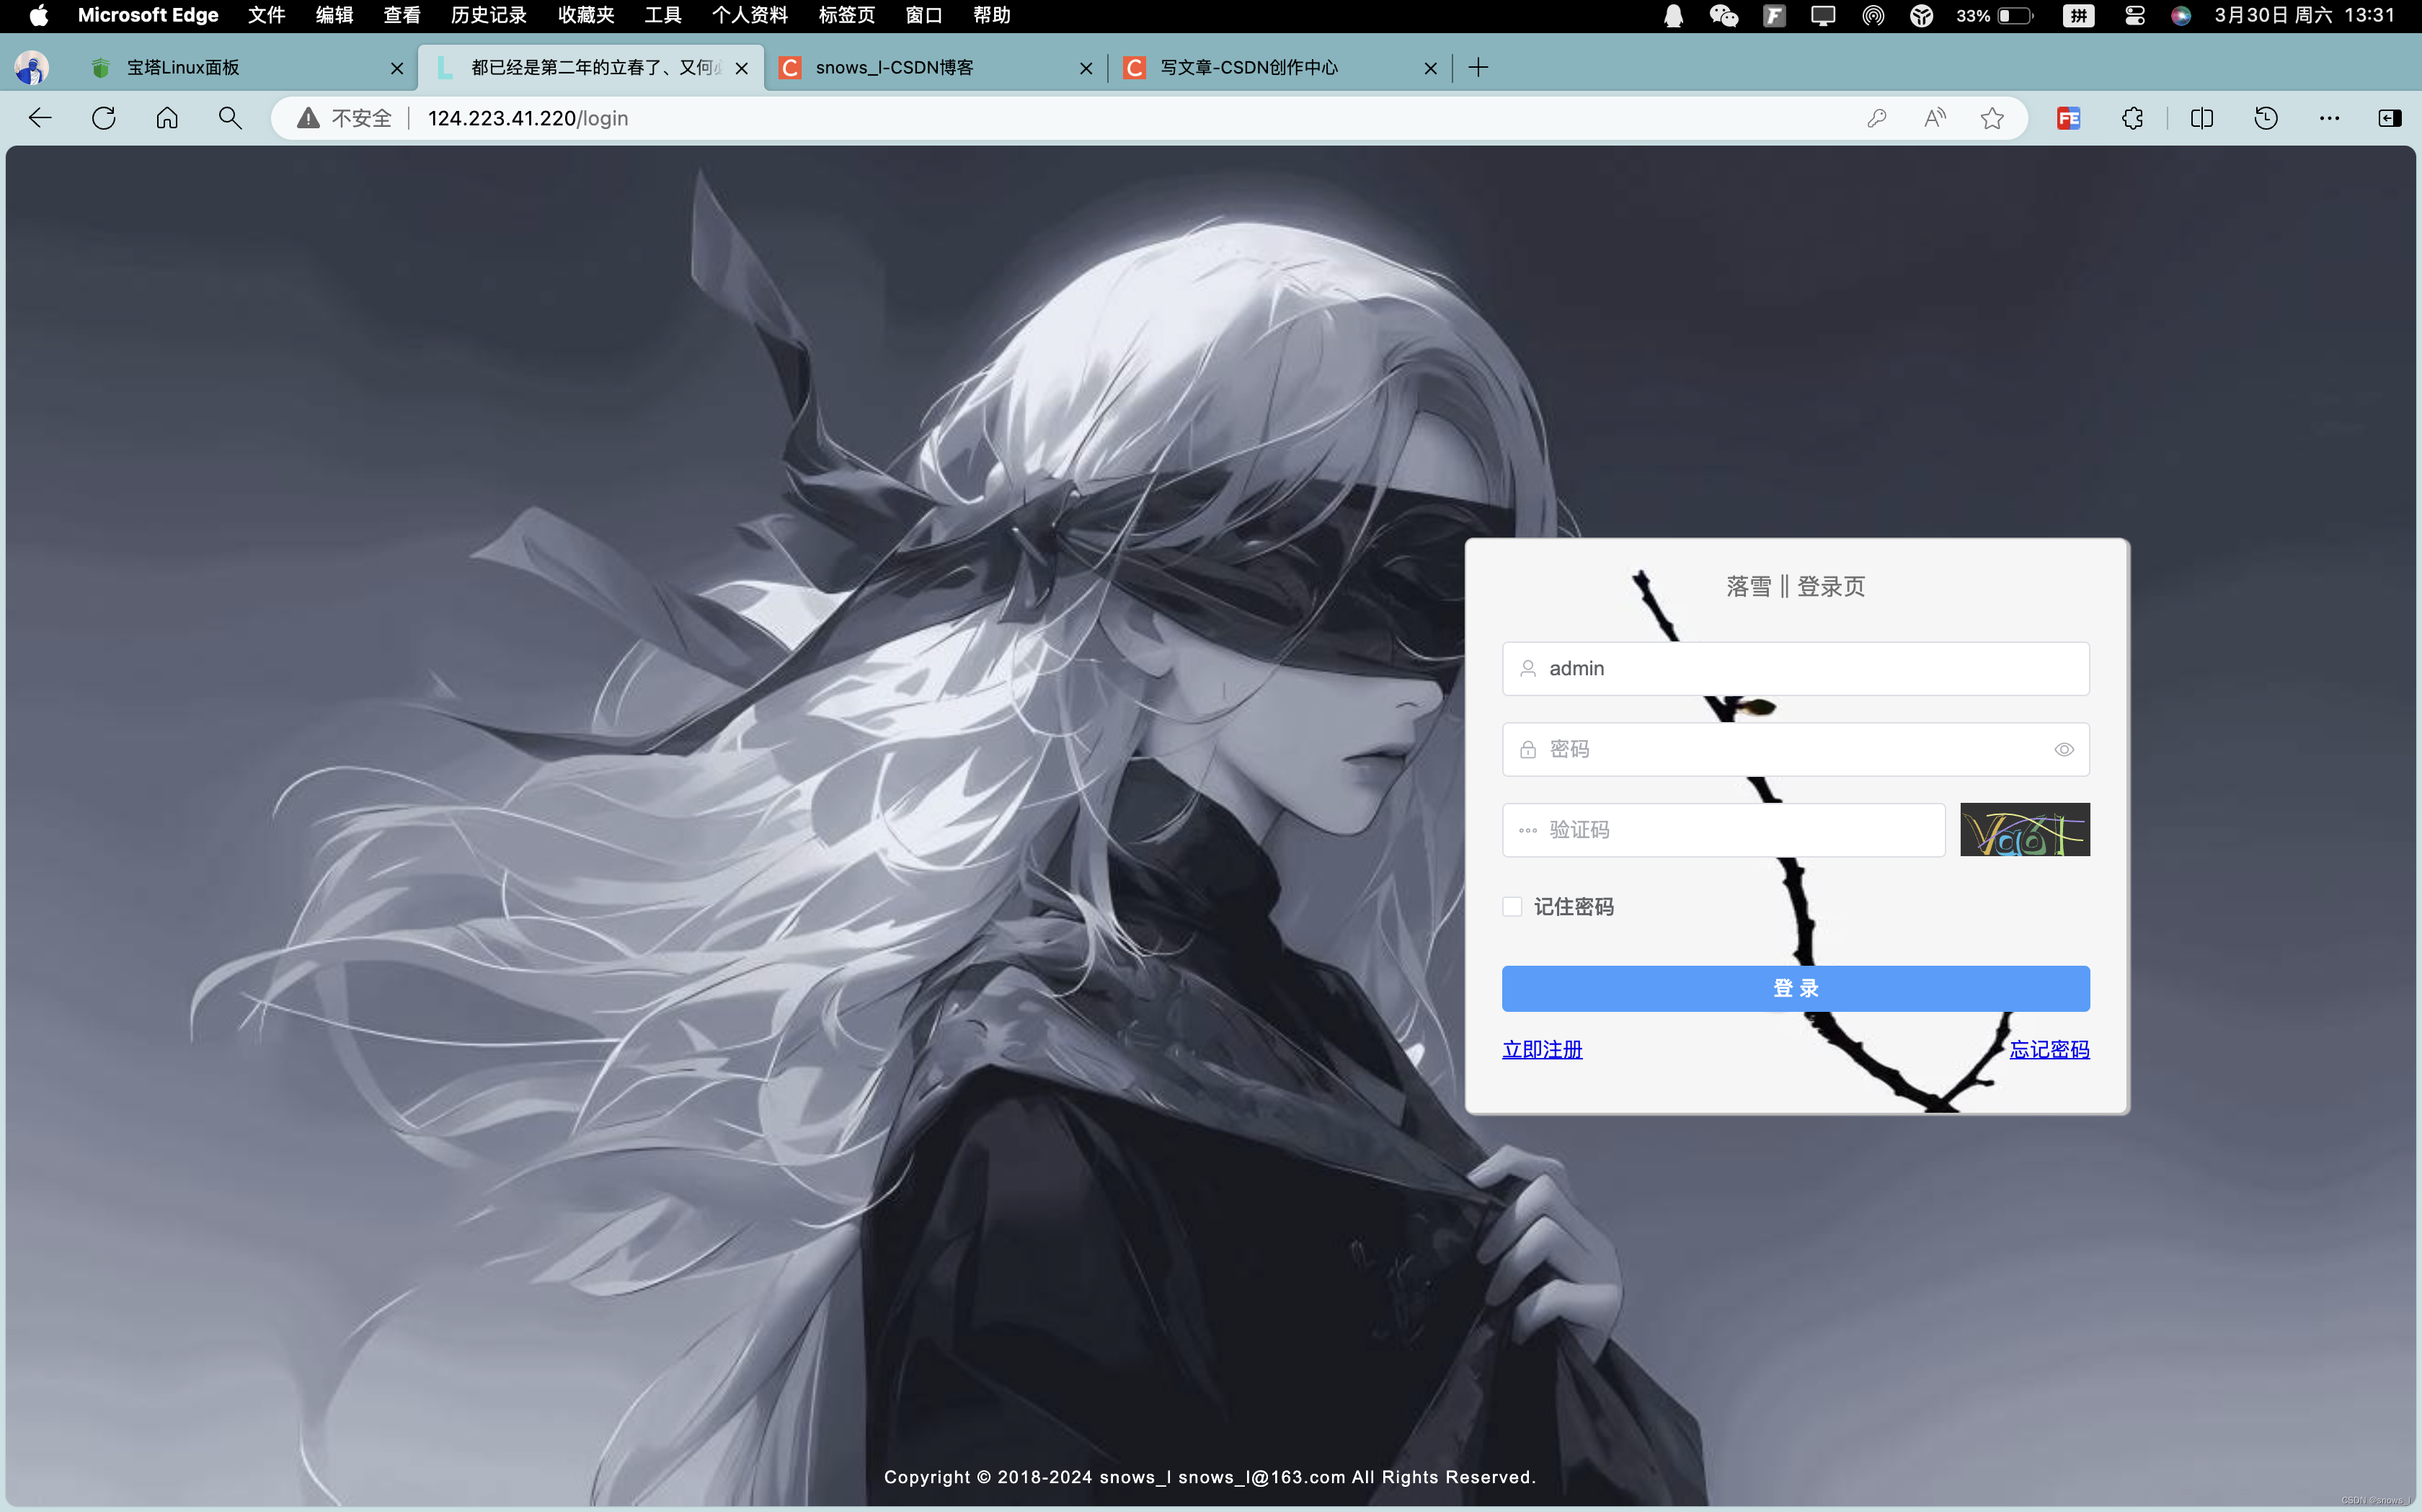
Task: Open the 历史记录 menu
Action: click(x=489, y=15)
